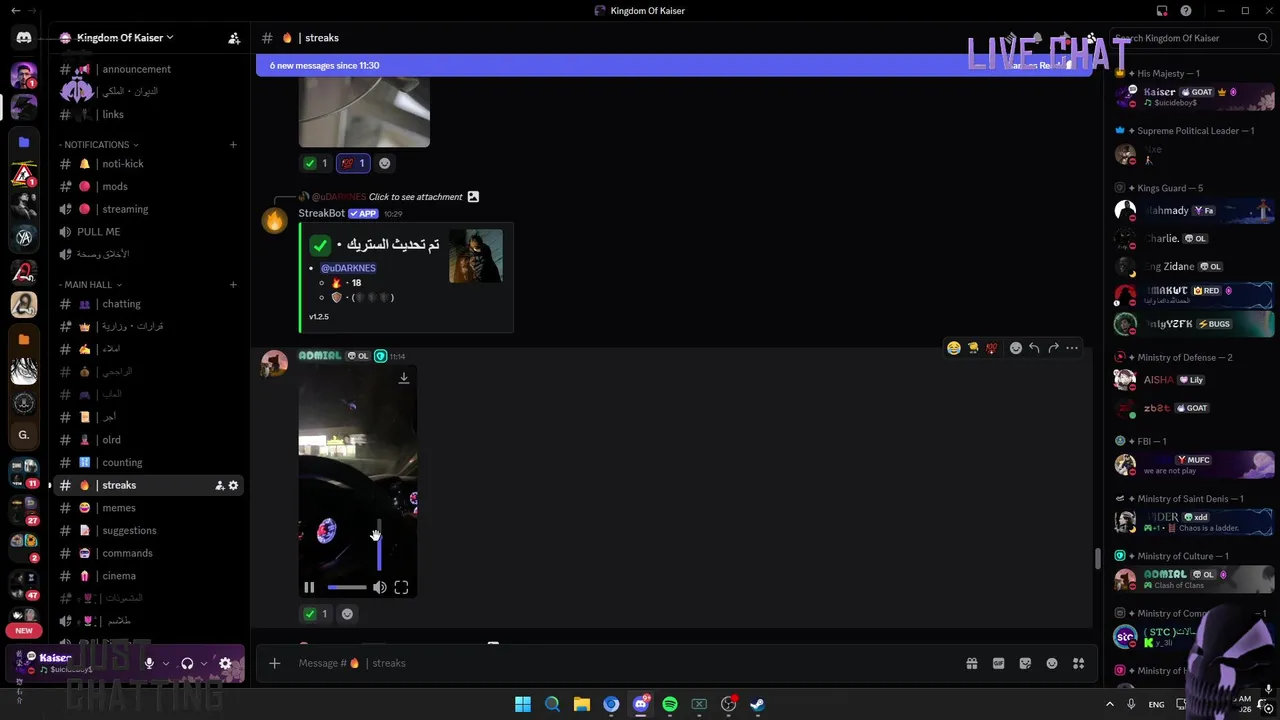The image size is (1280, 720).
Task: Mute the video volume icon
Action: pos(380,588)
